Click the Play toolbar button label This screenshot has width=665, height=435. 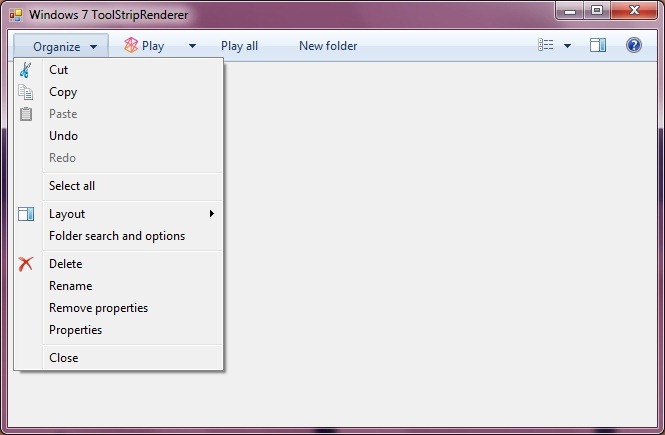153,46
